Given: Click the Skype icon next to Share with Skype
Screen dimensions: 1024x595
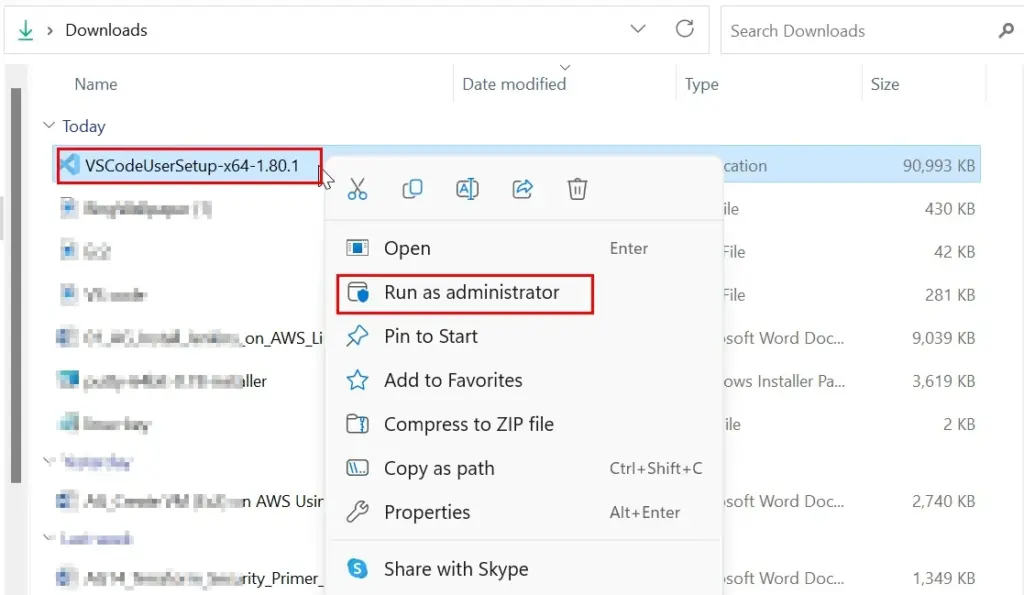Looking at the screenshot, I should pos(357,568).
